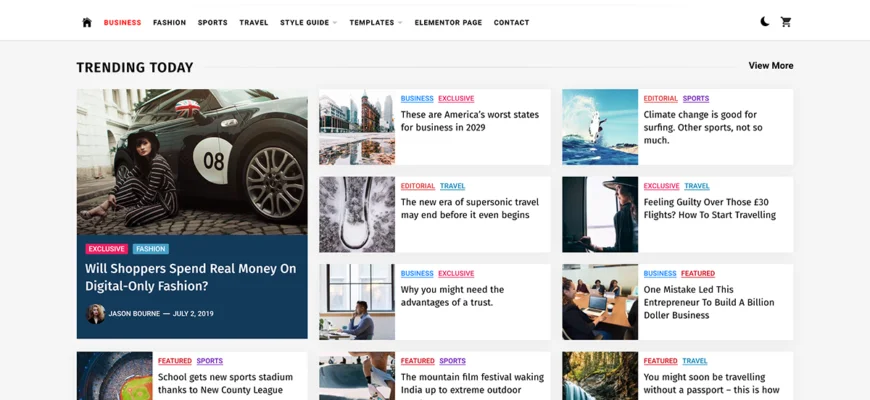Click the surfing shark article thumbnail
The width and height of the screenshot is (870, 400).
coord(600,127)
